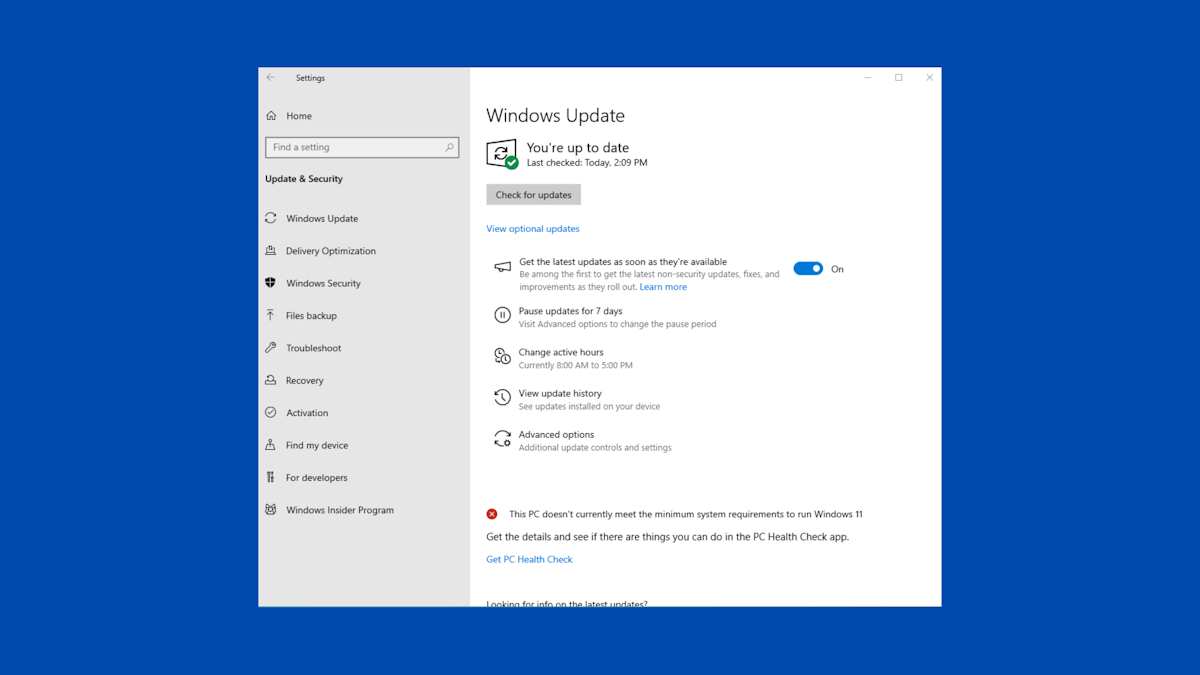Screen dimensions: 1200x675
Task: Disable the Get latest updates toggle
Action: pos(808,268)
